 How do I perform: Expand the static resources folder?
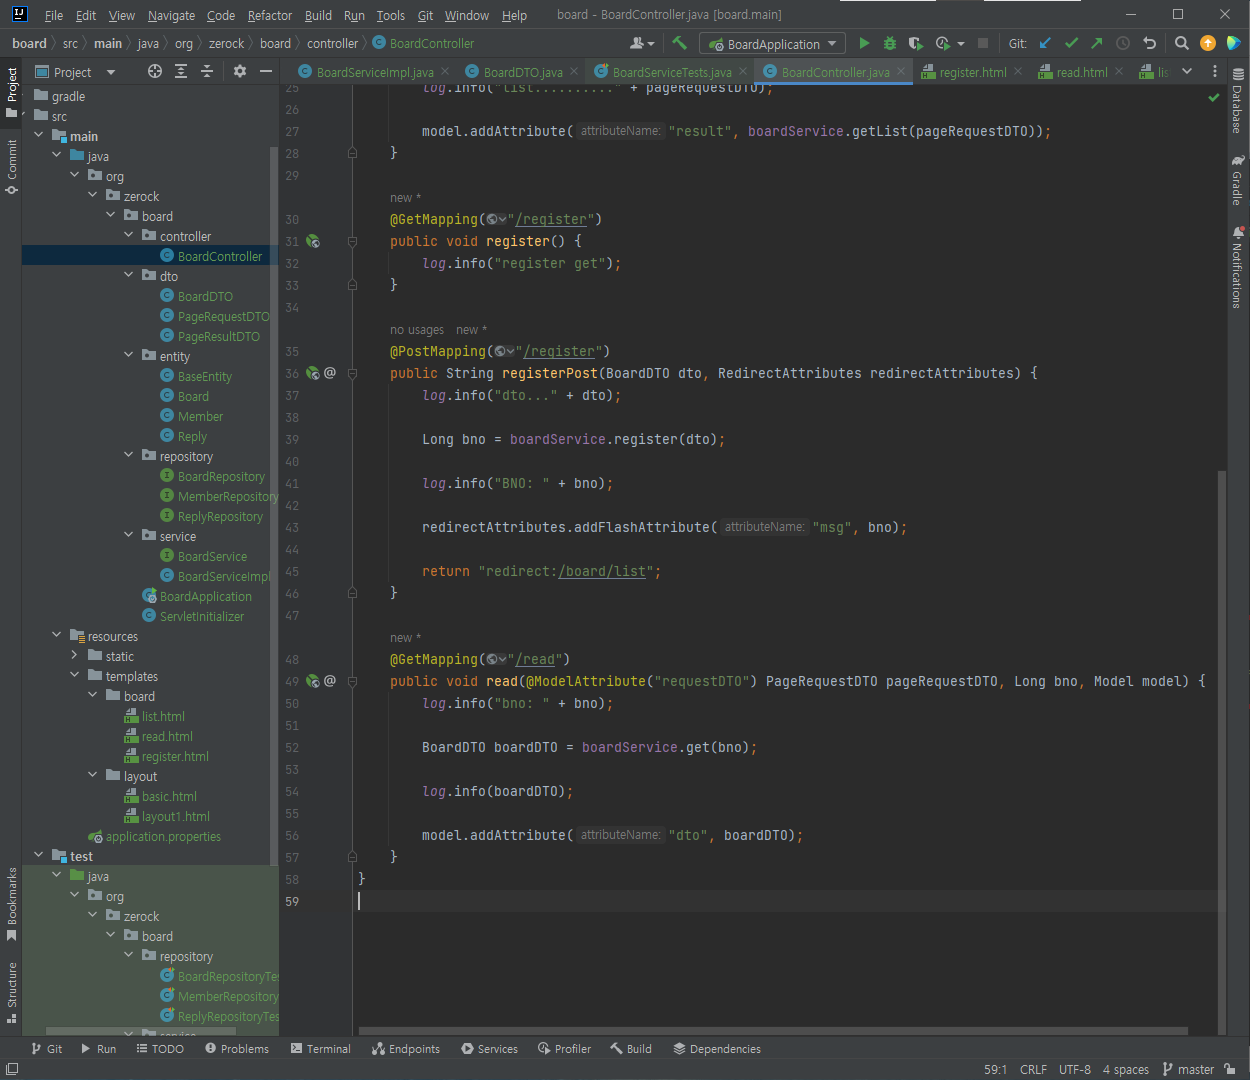pos(75,656)
